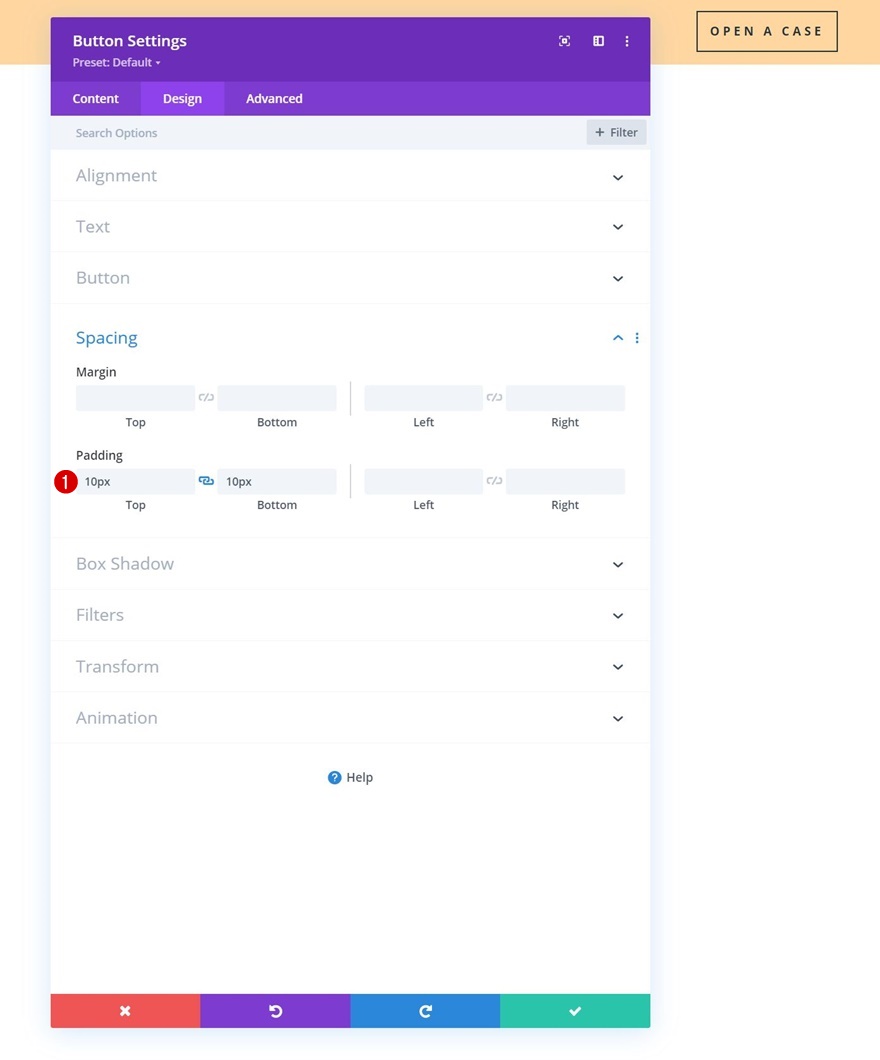Toggle linked padding top and bottom values

click(206, 481)
